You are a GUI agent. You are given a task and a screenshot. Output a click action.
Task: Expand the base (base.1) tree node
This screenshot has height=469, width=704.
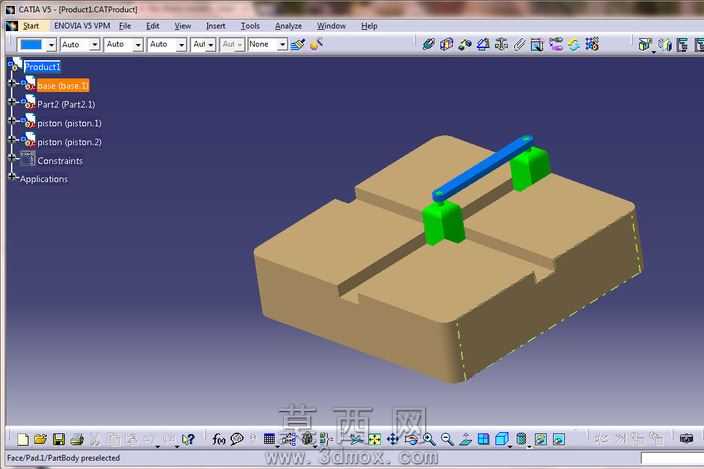pyautogui.click(x=12, y=83)
